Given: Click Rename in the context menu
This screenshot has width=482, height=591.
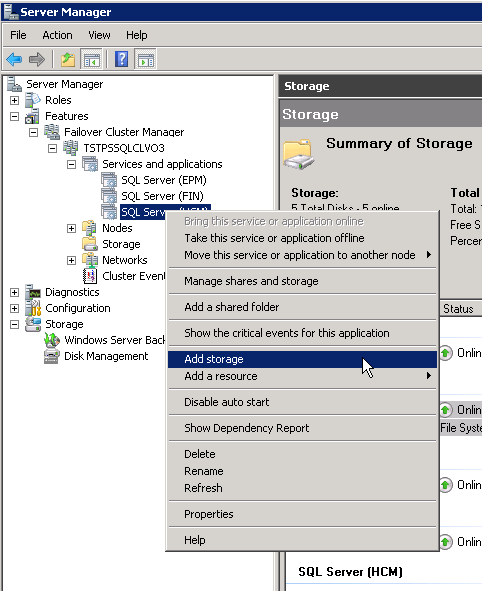Looking at the screenshot, I should [x=302, y=471].
